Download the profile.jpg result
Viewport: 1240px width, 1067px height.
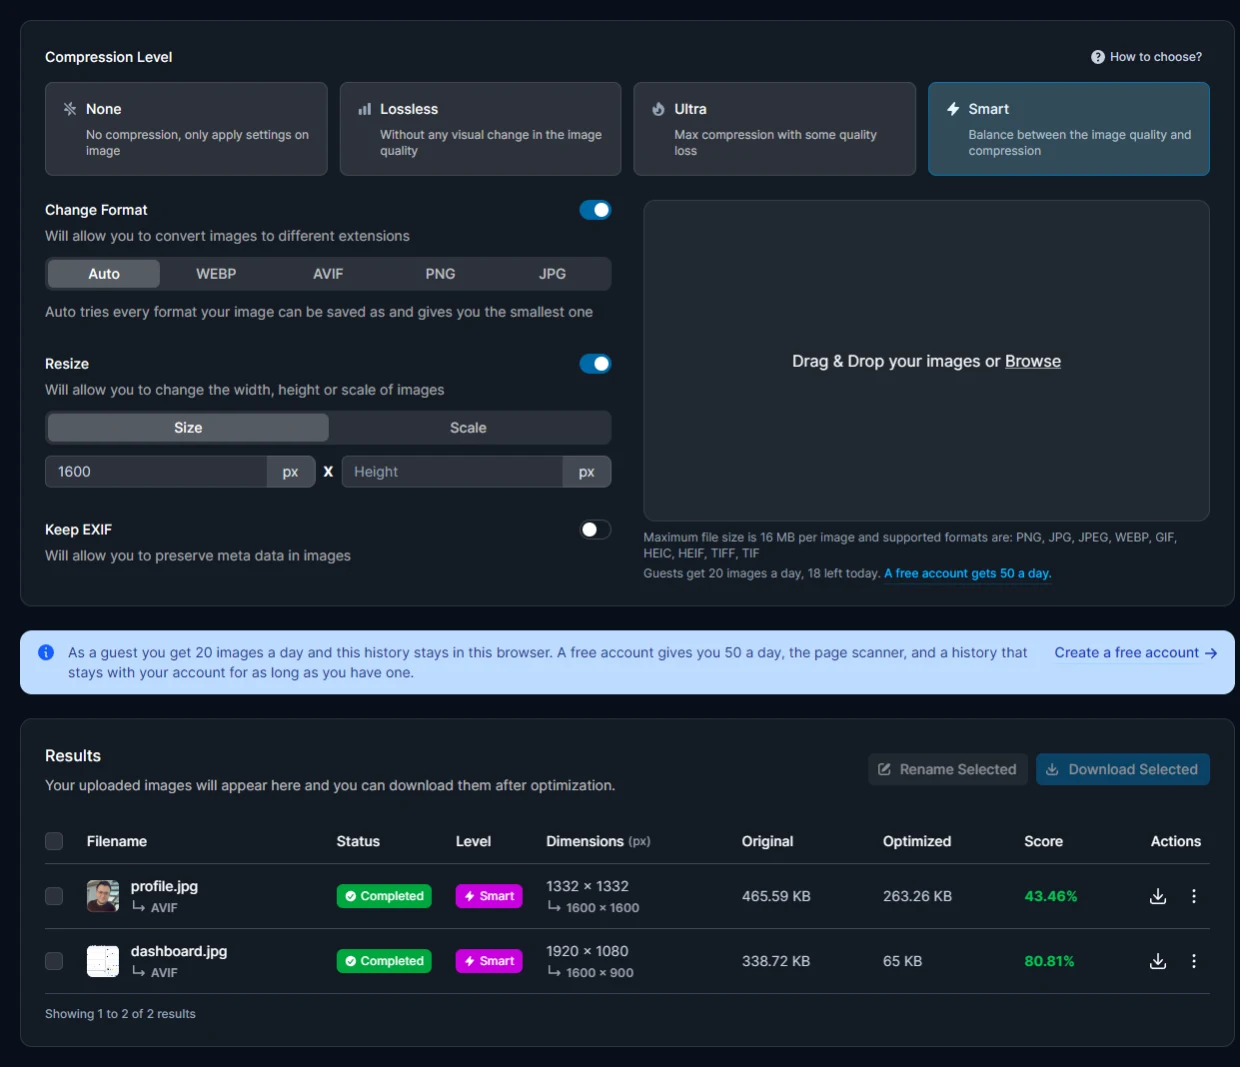(1158, 896)
